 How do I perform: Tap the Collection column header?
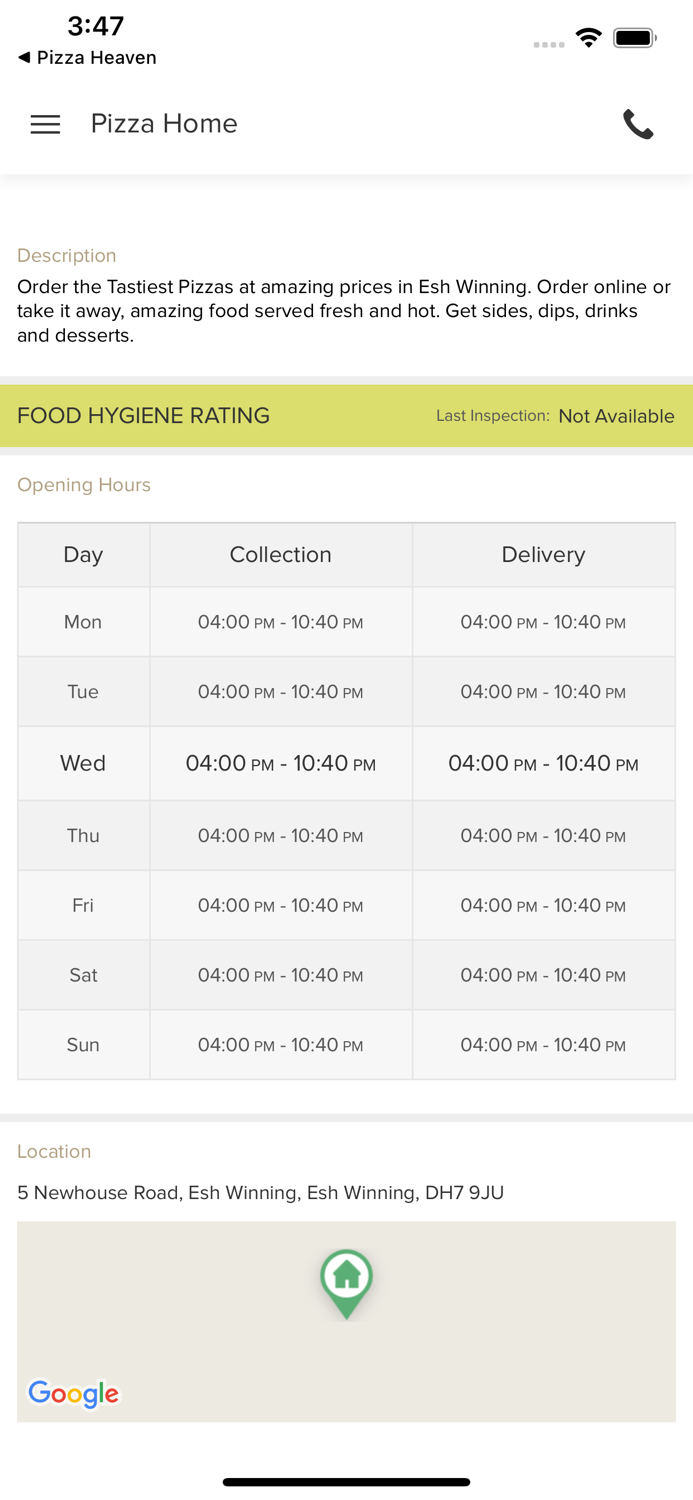coord(280,555)
